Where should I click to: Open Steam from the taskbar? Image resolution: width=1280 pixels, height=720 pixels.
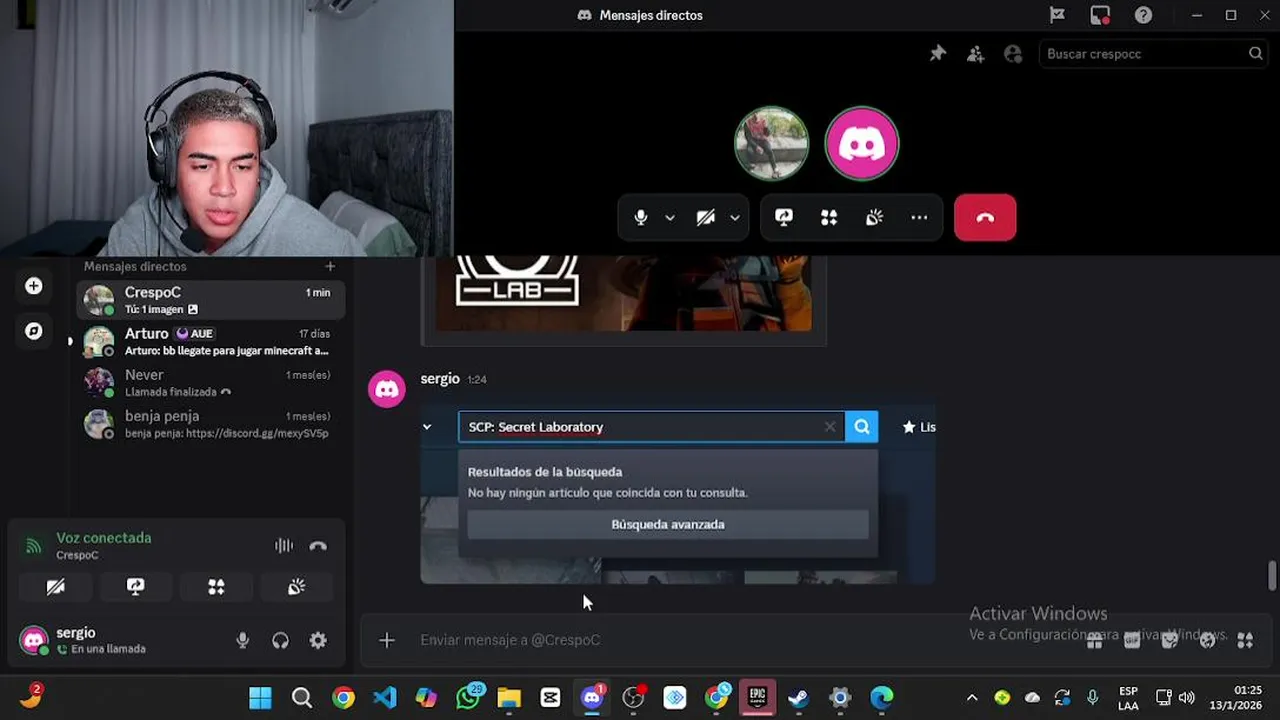(798, 698)
